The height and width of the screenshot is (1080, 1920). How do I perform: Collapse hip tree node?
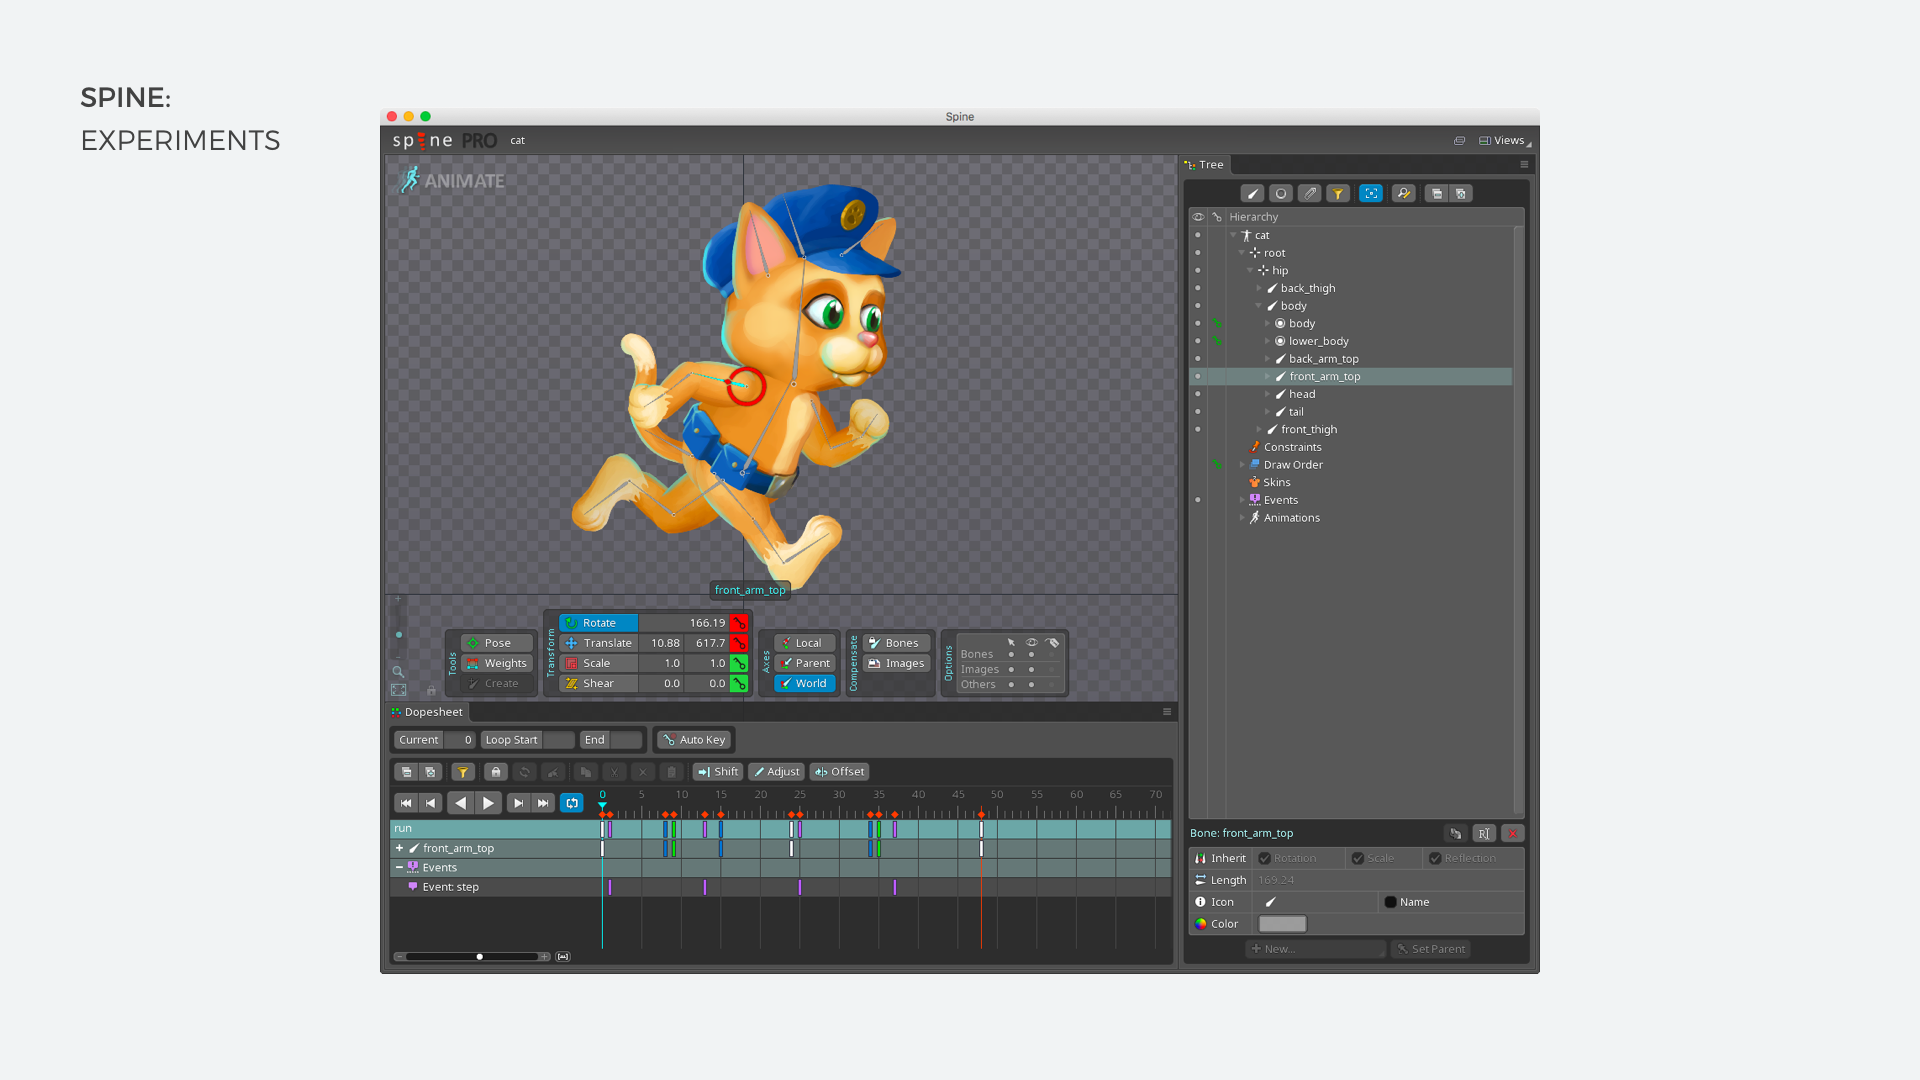point(1251,271)
